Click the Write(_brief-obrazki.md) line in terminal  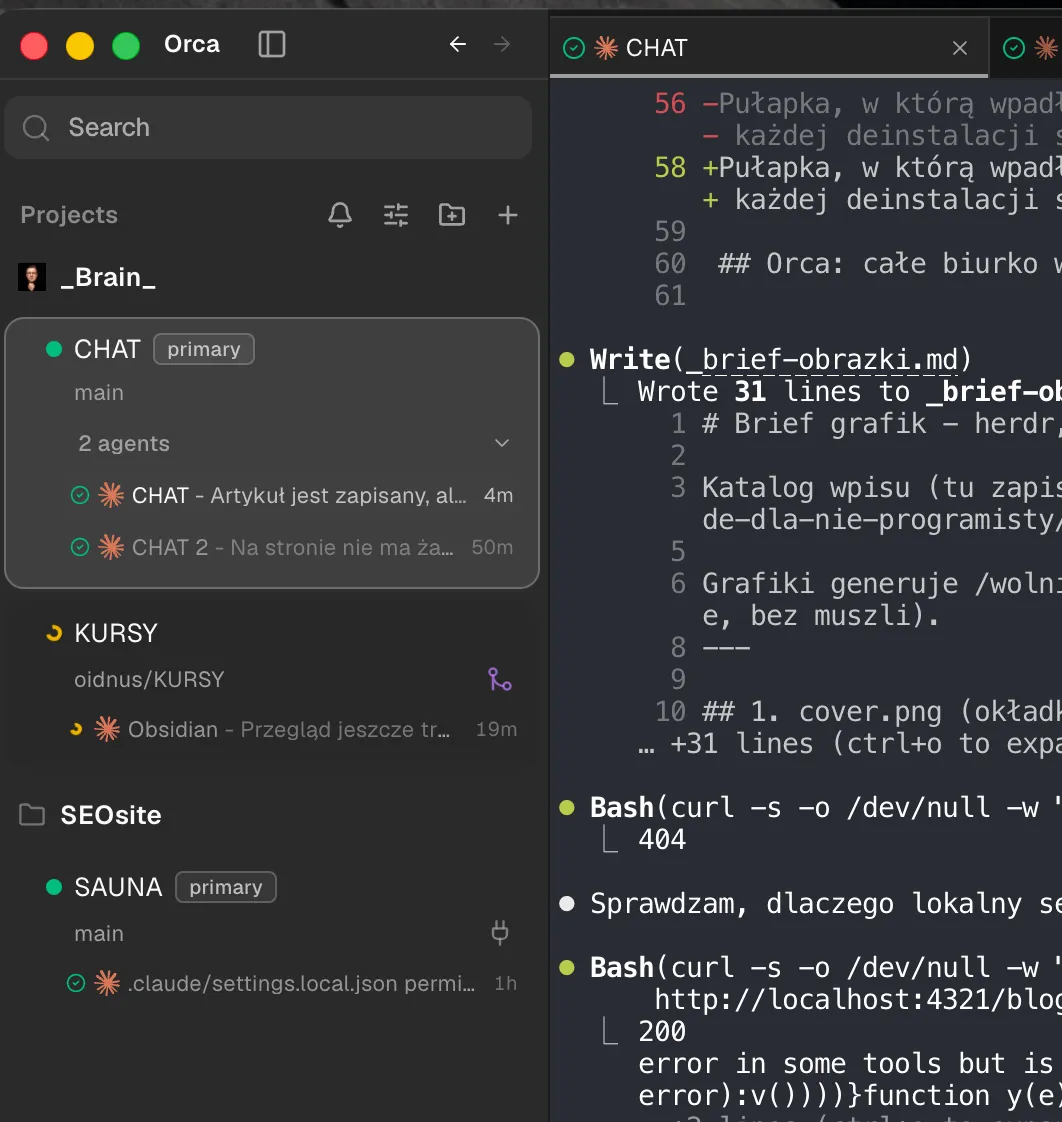[x=780, y=359]
